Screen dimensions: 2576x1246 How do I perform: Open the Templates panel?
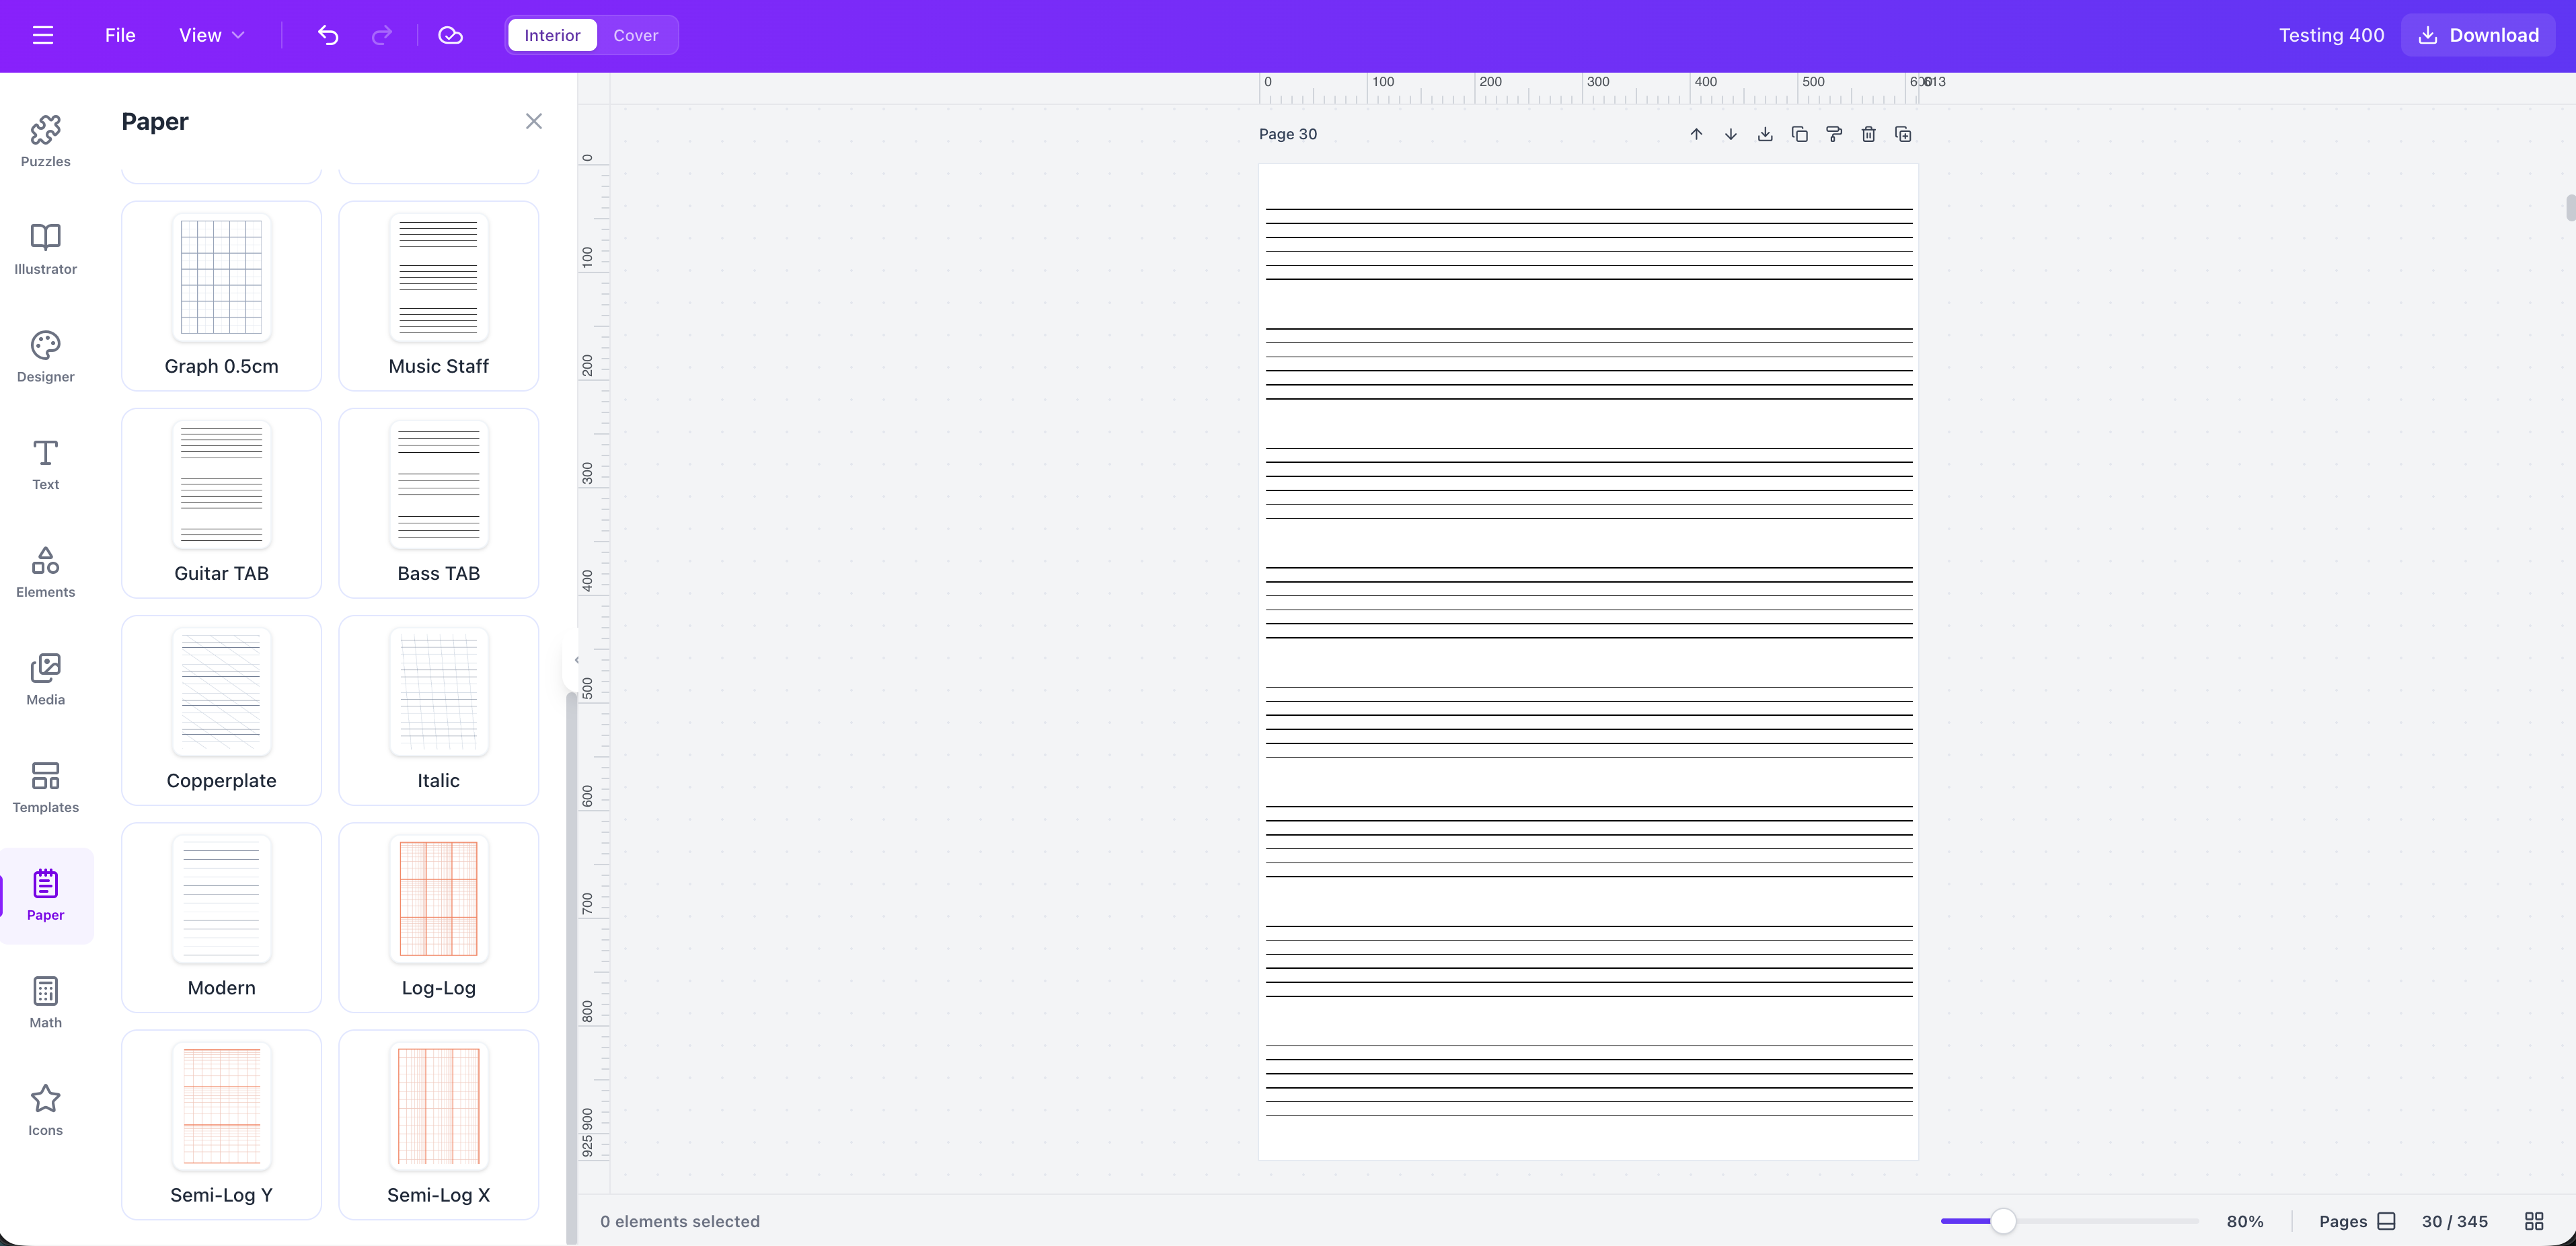pos(45,786)
